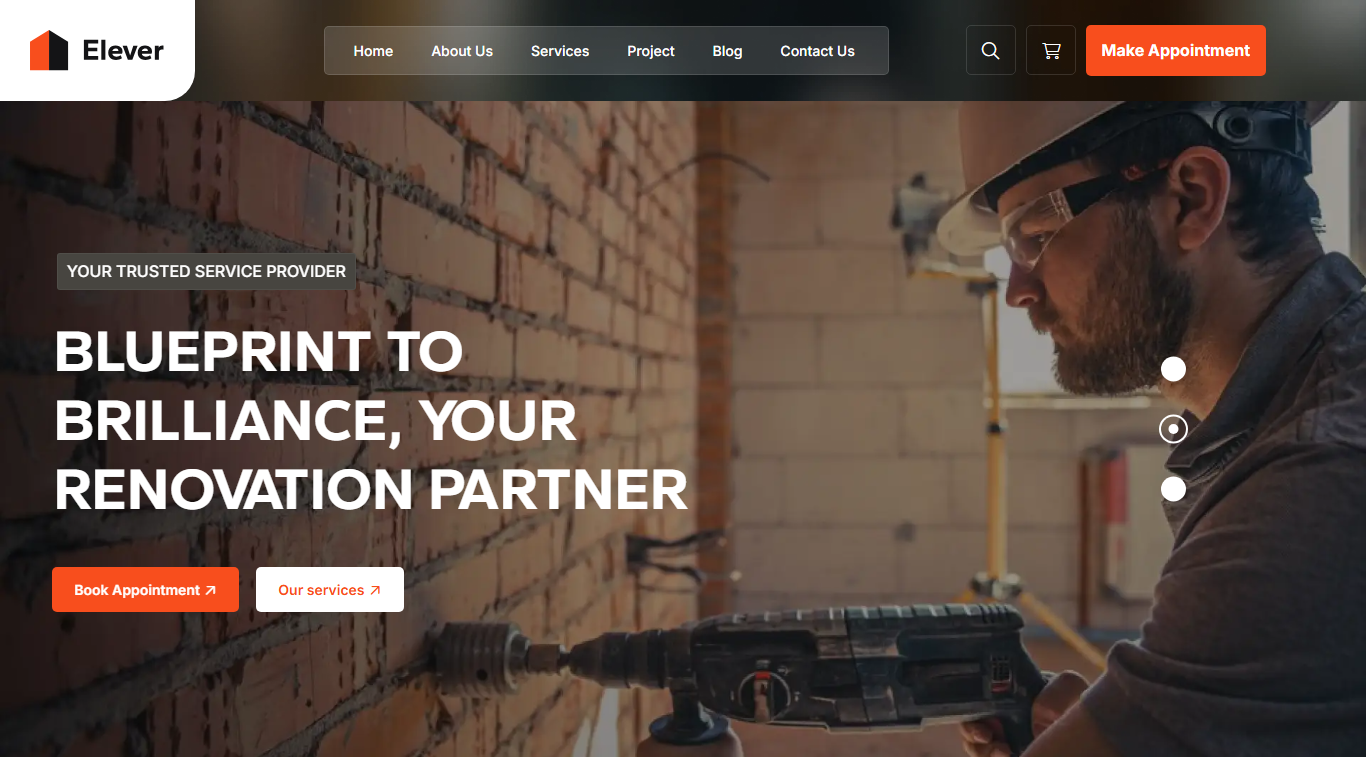Open the Services menu

pyautogui.click(x=560, y=51)
